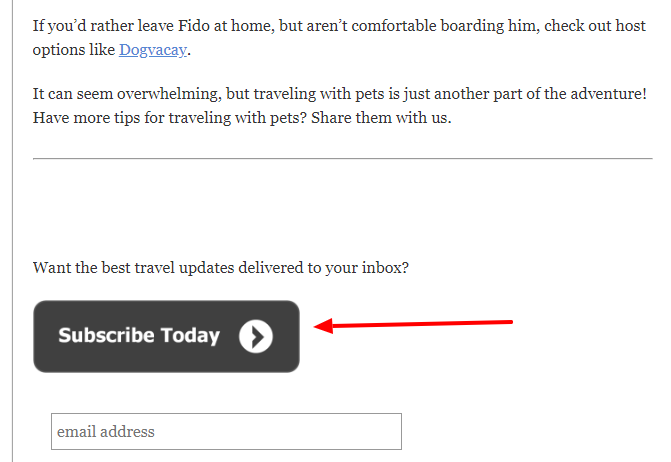Focus the email address input field
This screenshot has height=462, width=671.
coord(226,431)
